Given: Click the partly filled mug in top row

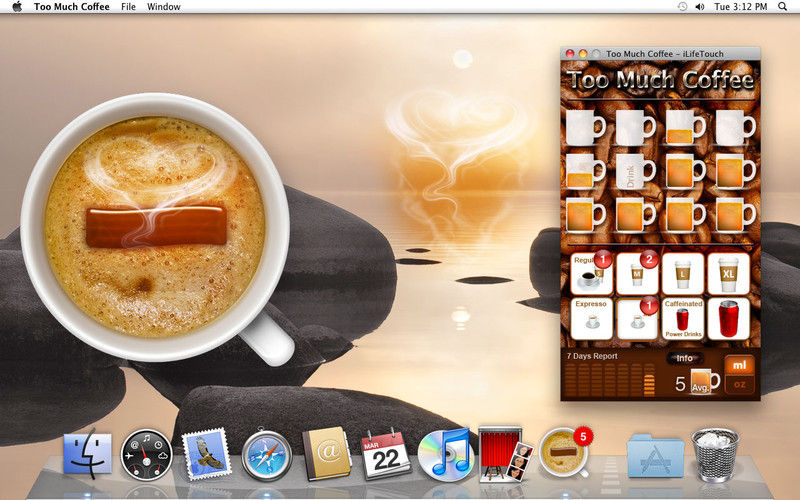Looking at the screenshot, I should tap(685, 128).
